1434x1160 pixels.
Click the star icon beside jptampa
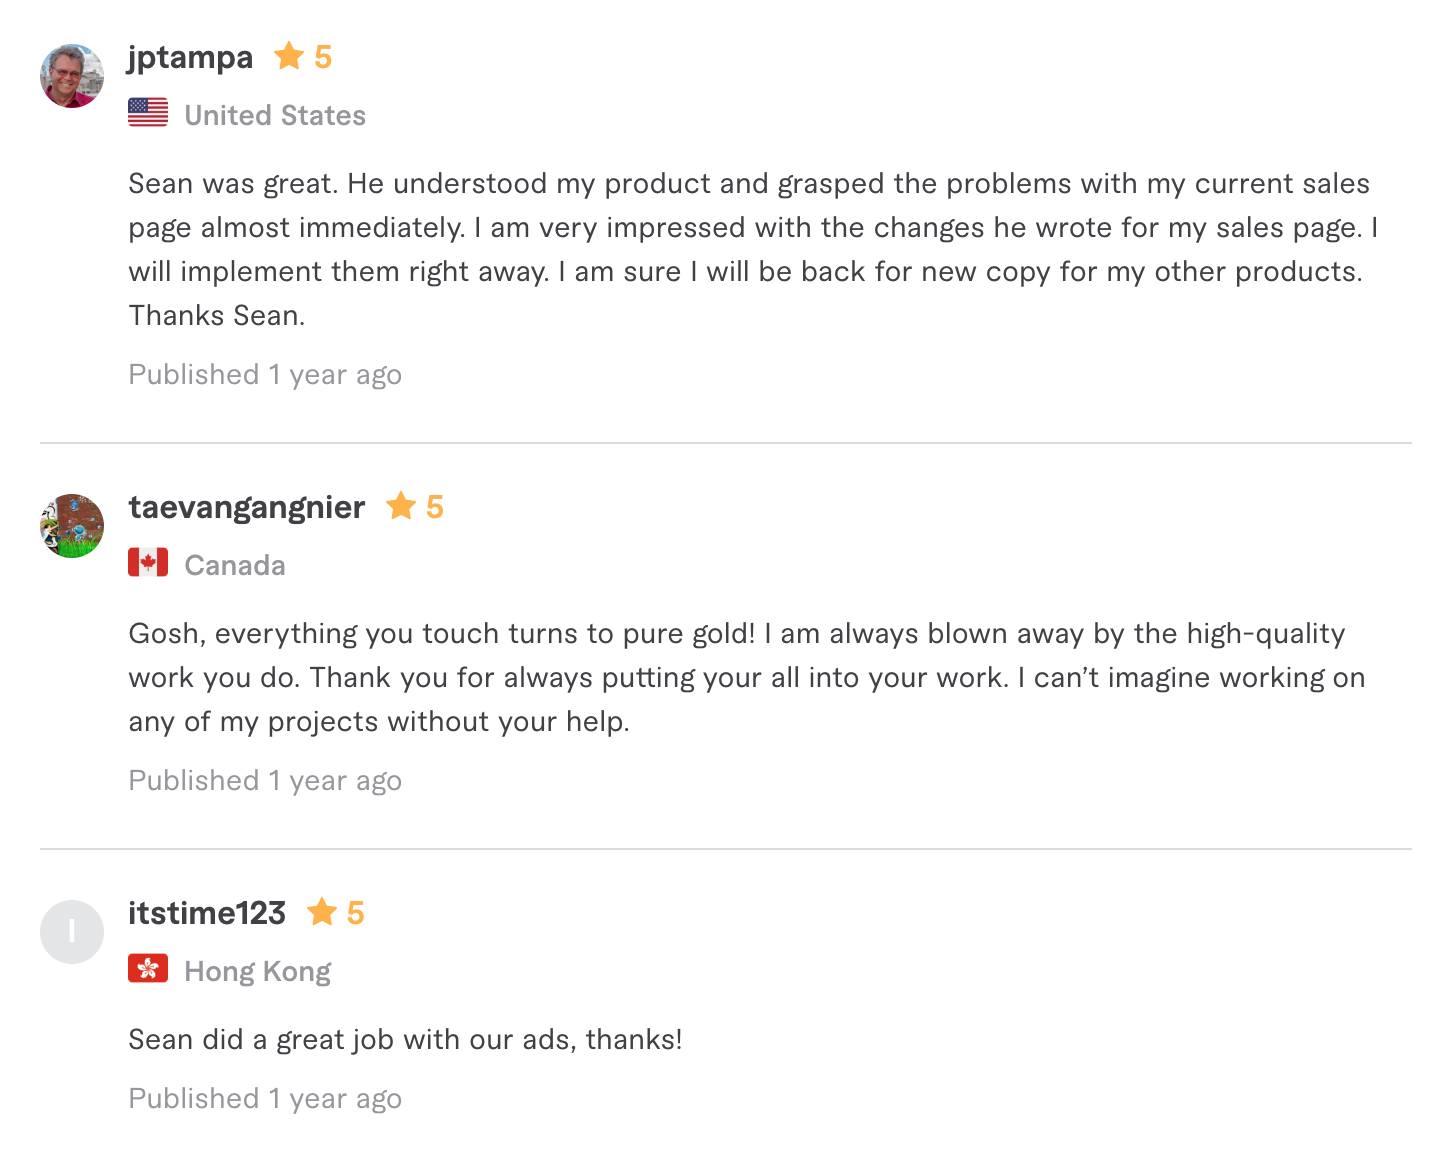click(289, 56)
